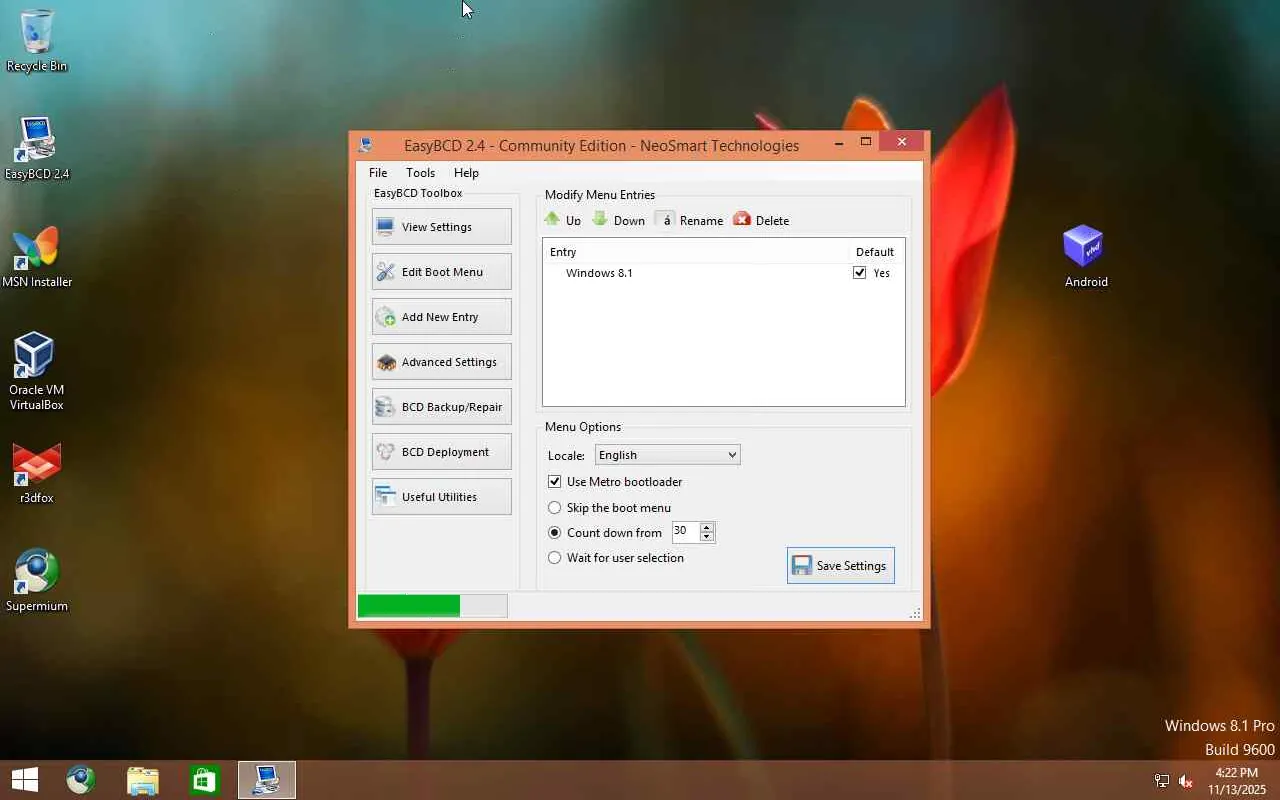Launch Supermium from the taskbar

[x=81, y=780]
